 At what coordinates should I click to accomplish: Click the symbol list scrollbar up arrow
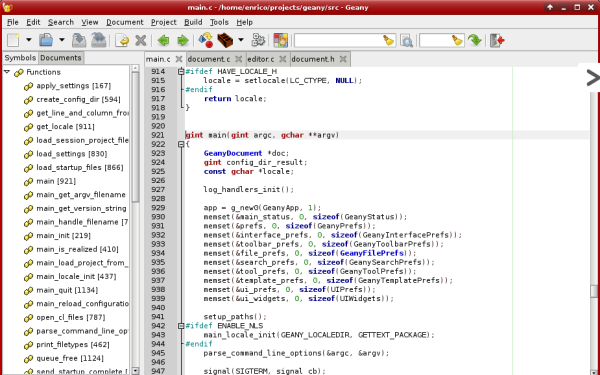[135, 68]
